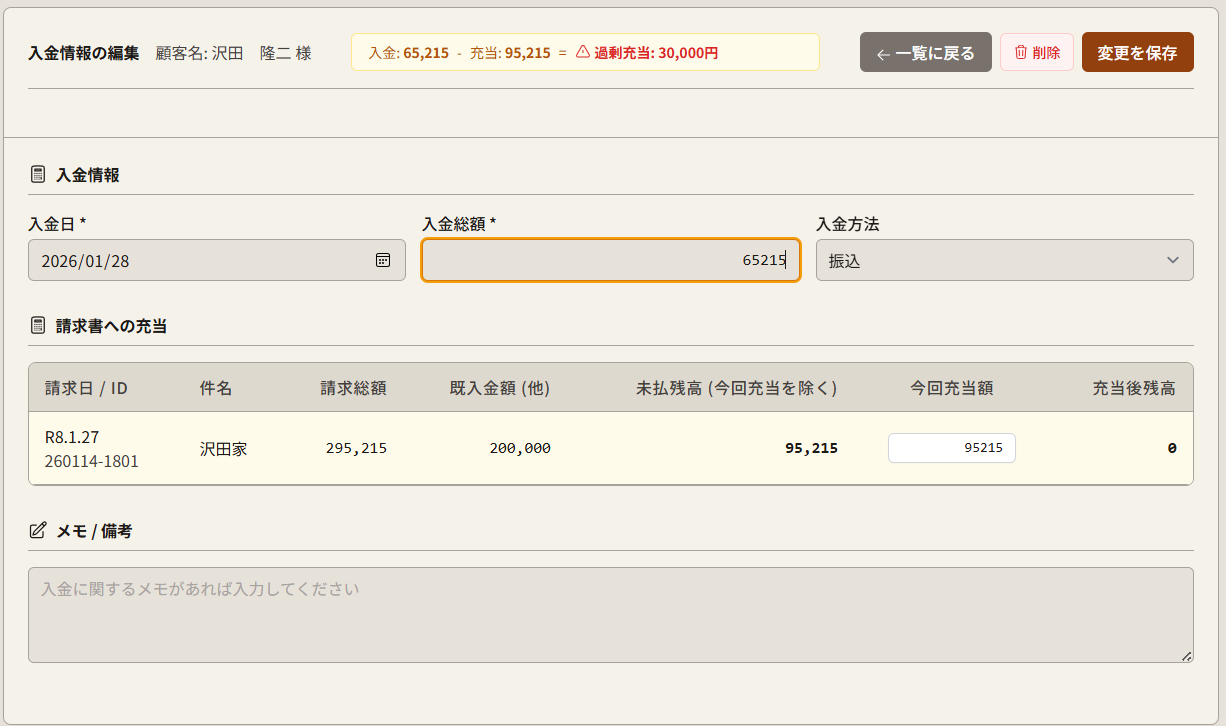Click invoice ID 260114-1801
The height and width of the screenshot is (726, 1226).
coord(92,462)
